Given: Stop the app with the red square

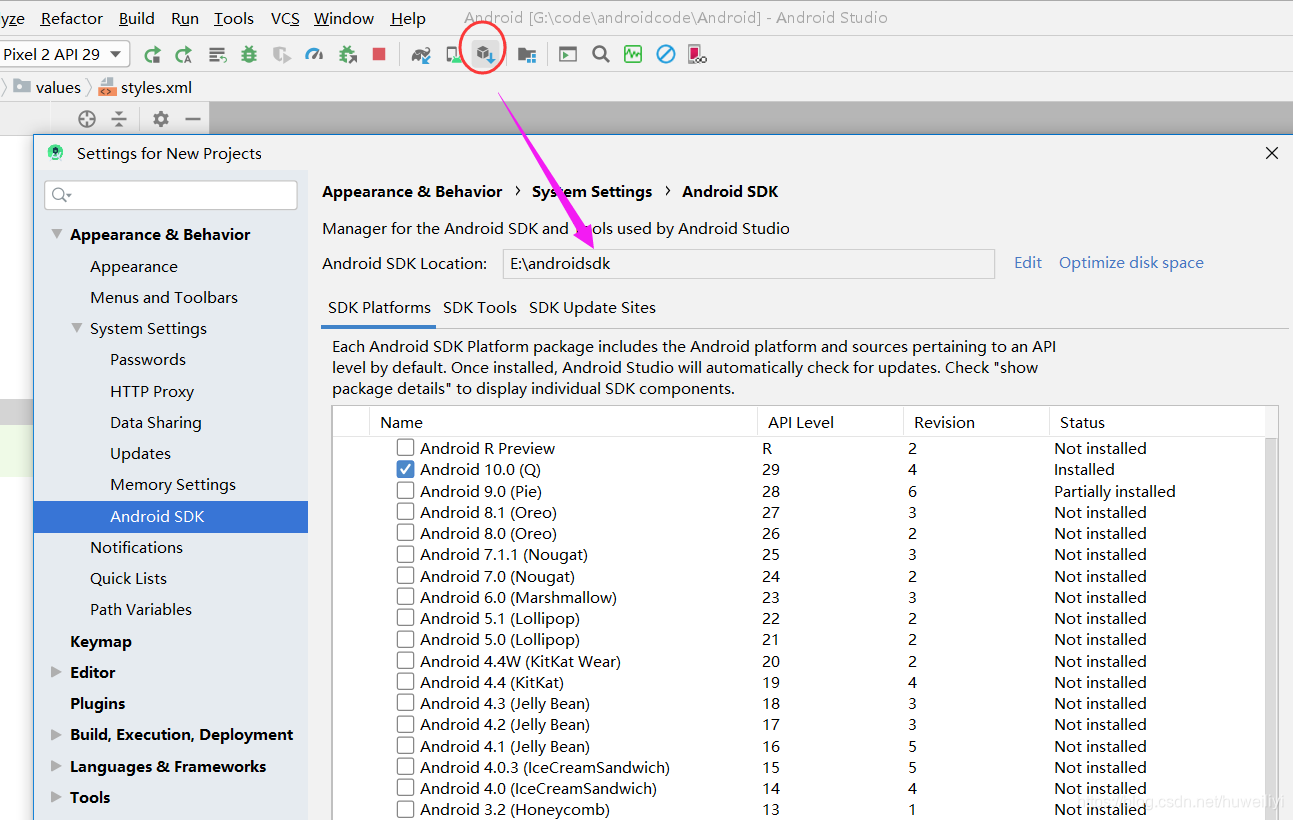Looking at the screenshot, I should click(379, 54).
